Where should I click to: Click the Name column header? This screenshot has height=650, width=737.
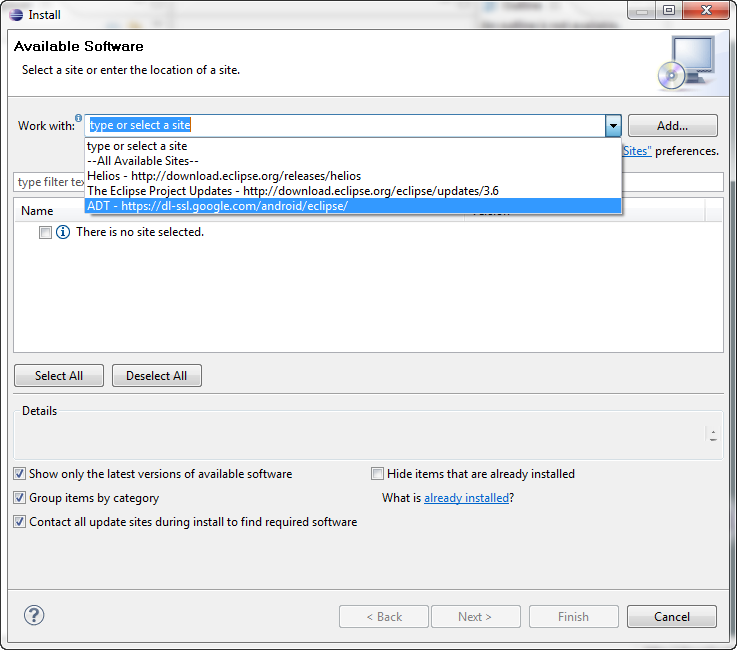click(x=37, y=211)
